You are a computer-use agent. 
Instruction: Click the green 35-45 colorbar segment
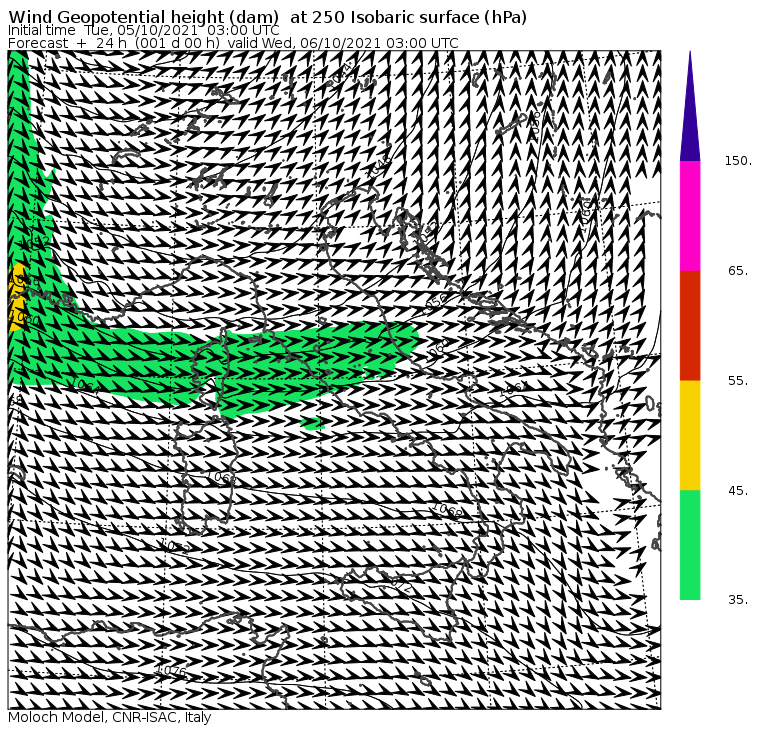point(690,545)
